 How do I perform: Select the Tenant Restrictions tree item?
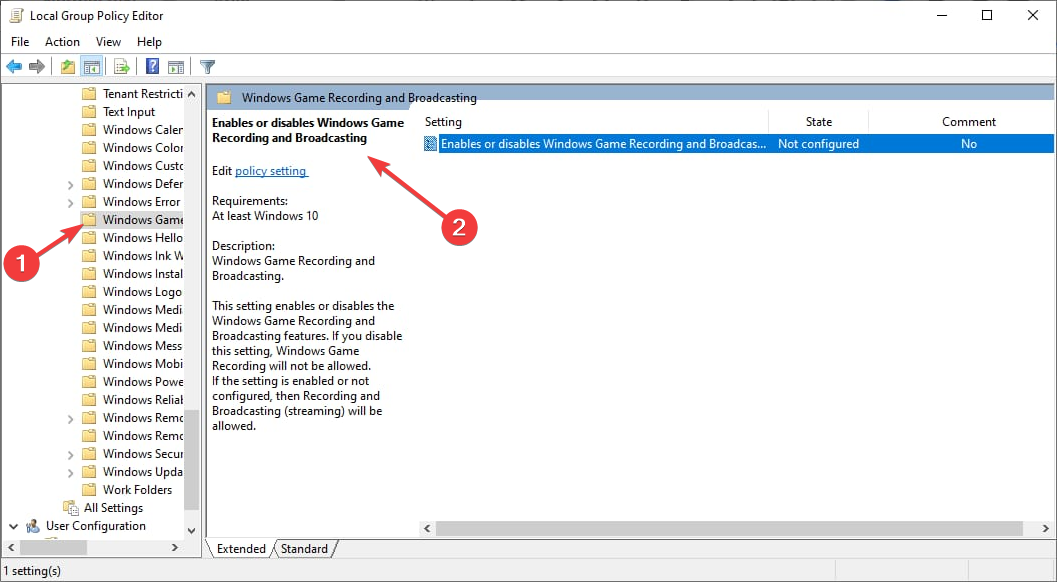point(143,94)
